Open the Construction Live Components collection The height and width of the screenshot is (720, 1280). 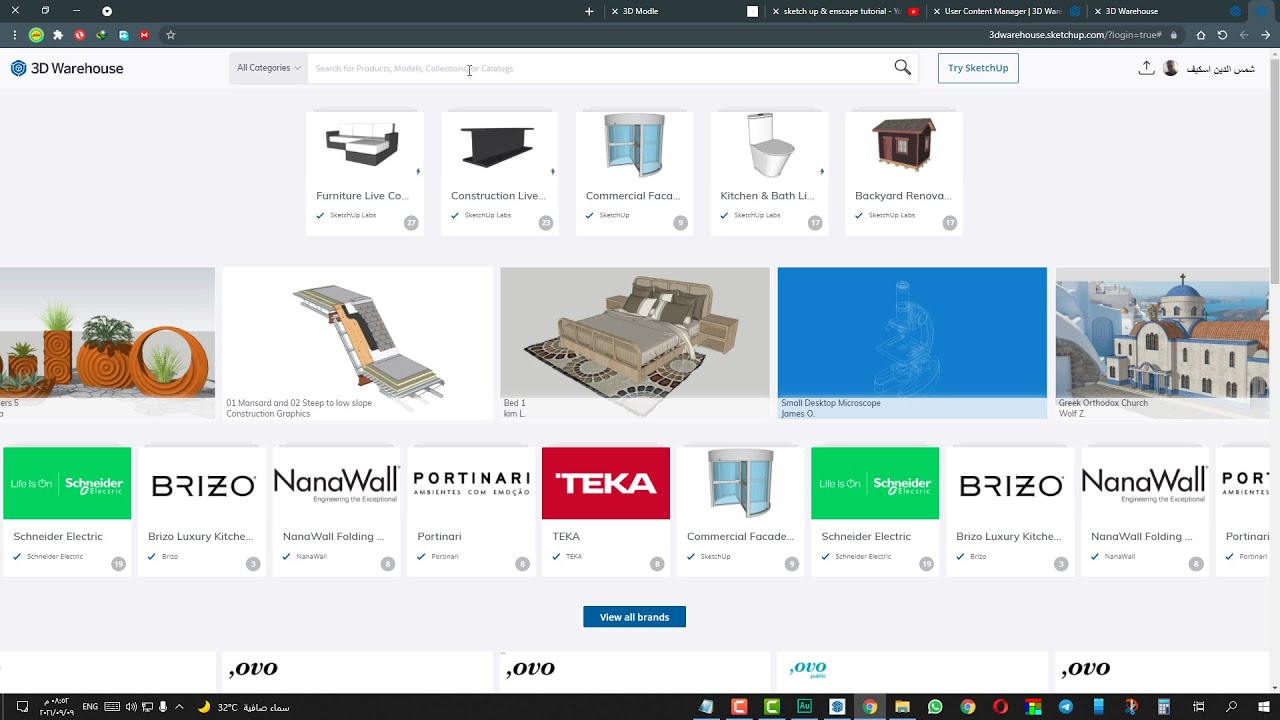click(499, 174)
